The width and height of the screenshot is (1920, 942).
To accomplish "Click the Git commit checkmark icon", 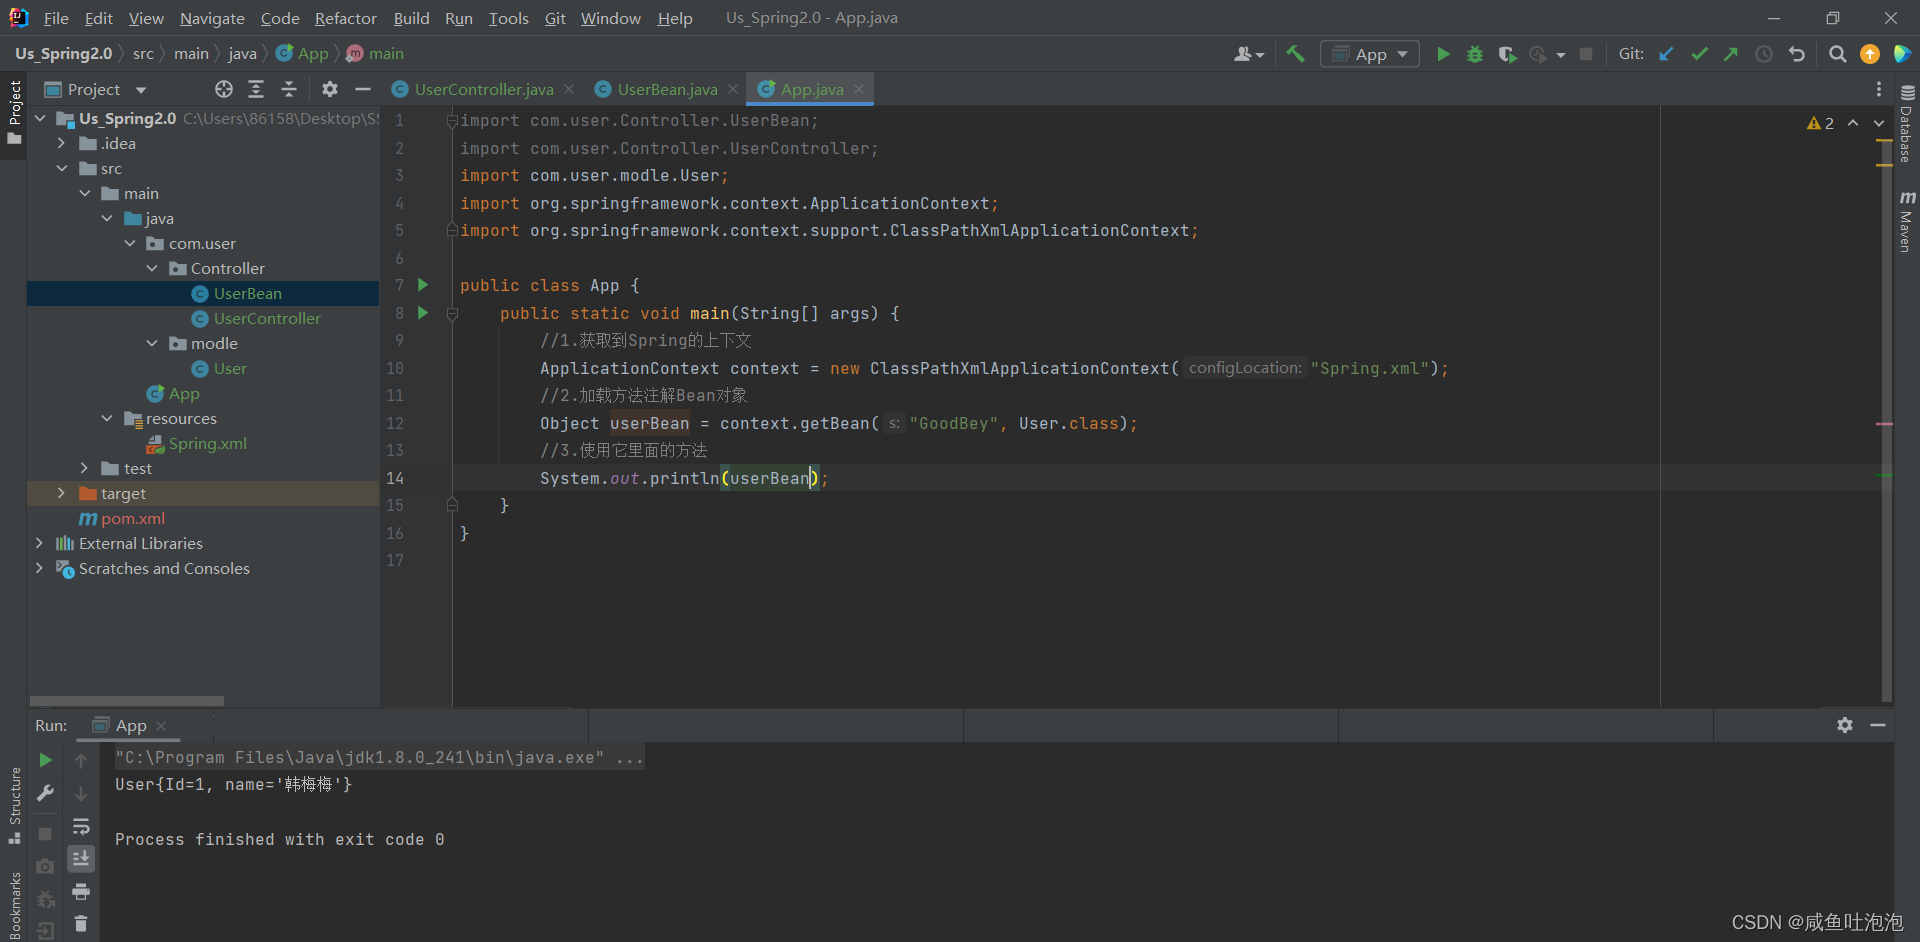I will pos(1699,54).
